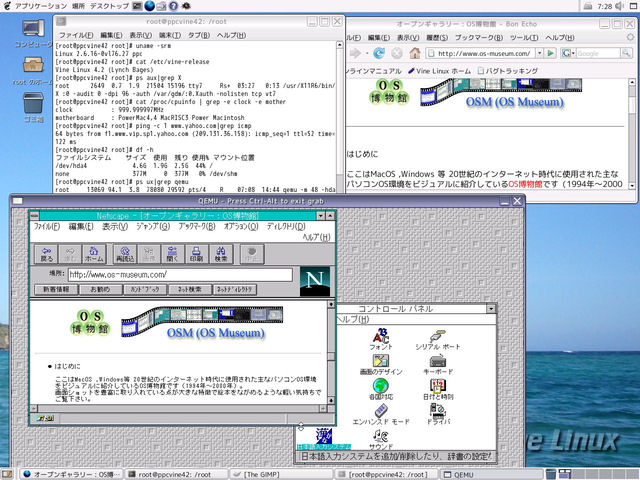The height and width of the screenshot is (480, 640).
Task: Click Netscape ホーム home toolbar button
Action: (x=94, y=254)
